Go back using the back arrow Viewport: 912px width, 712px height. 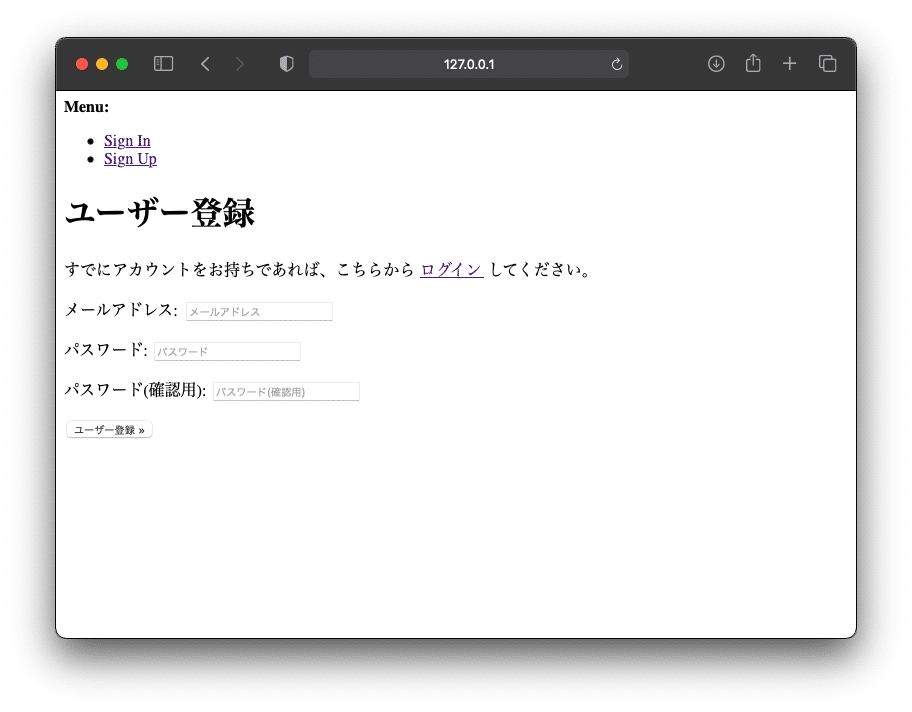[x=205, y=64]
